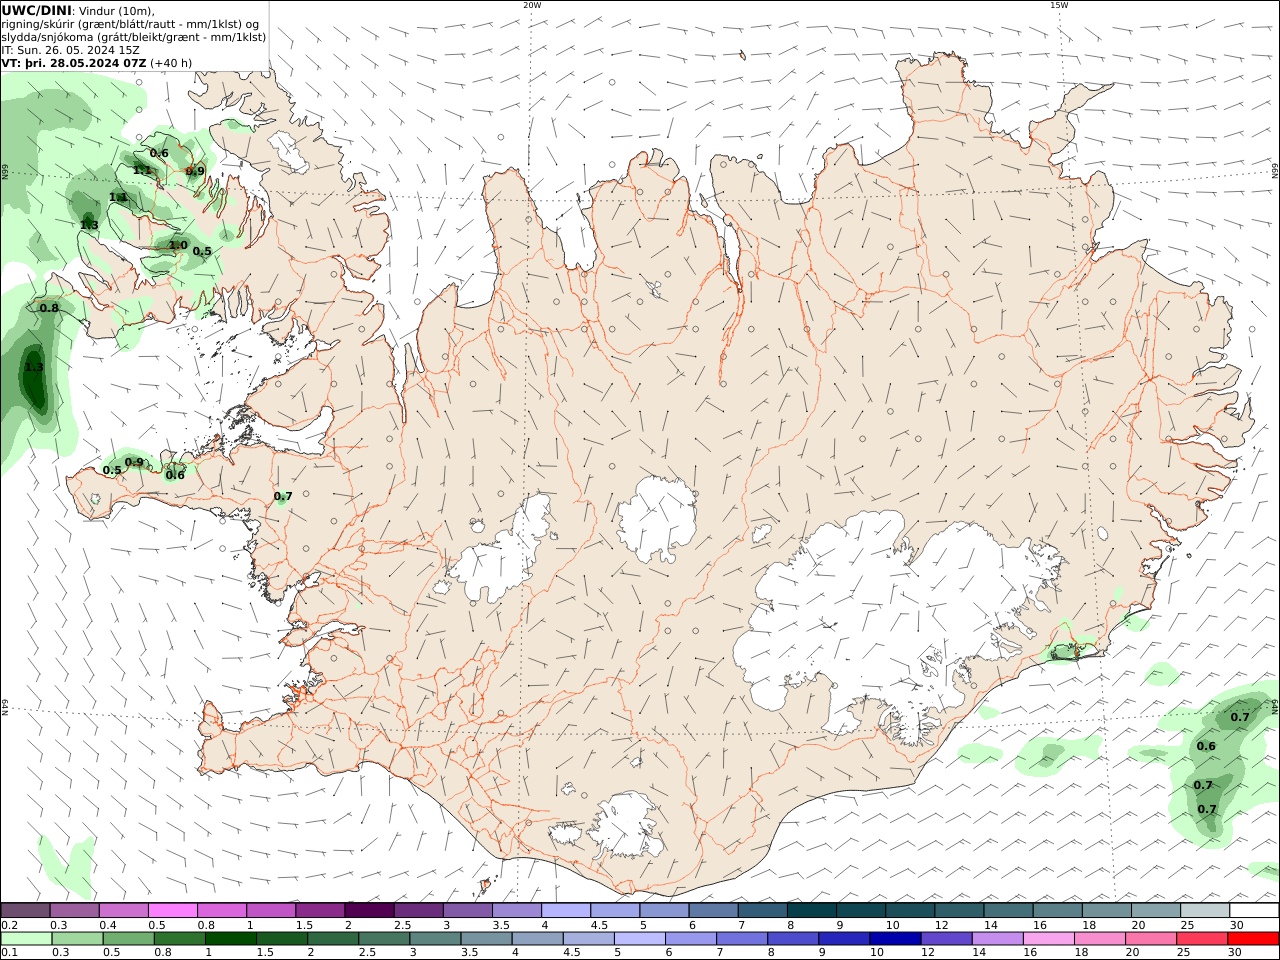This screenshot has width=1280, height=960.
Task: Click the 1.3 value in the dark green offshore patch
Action: point(34,367)
